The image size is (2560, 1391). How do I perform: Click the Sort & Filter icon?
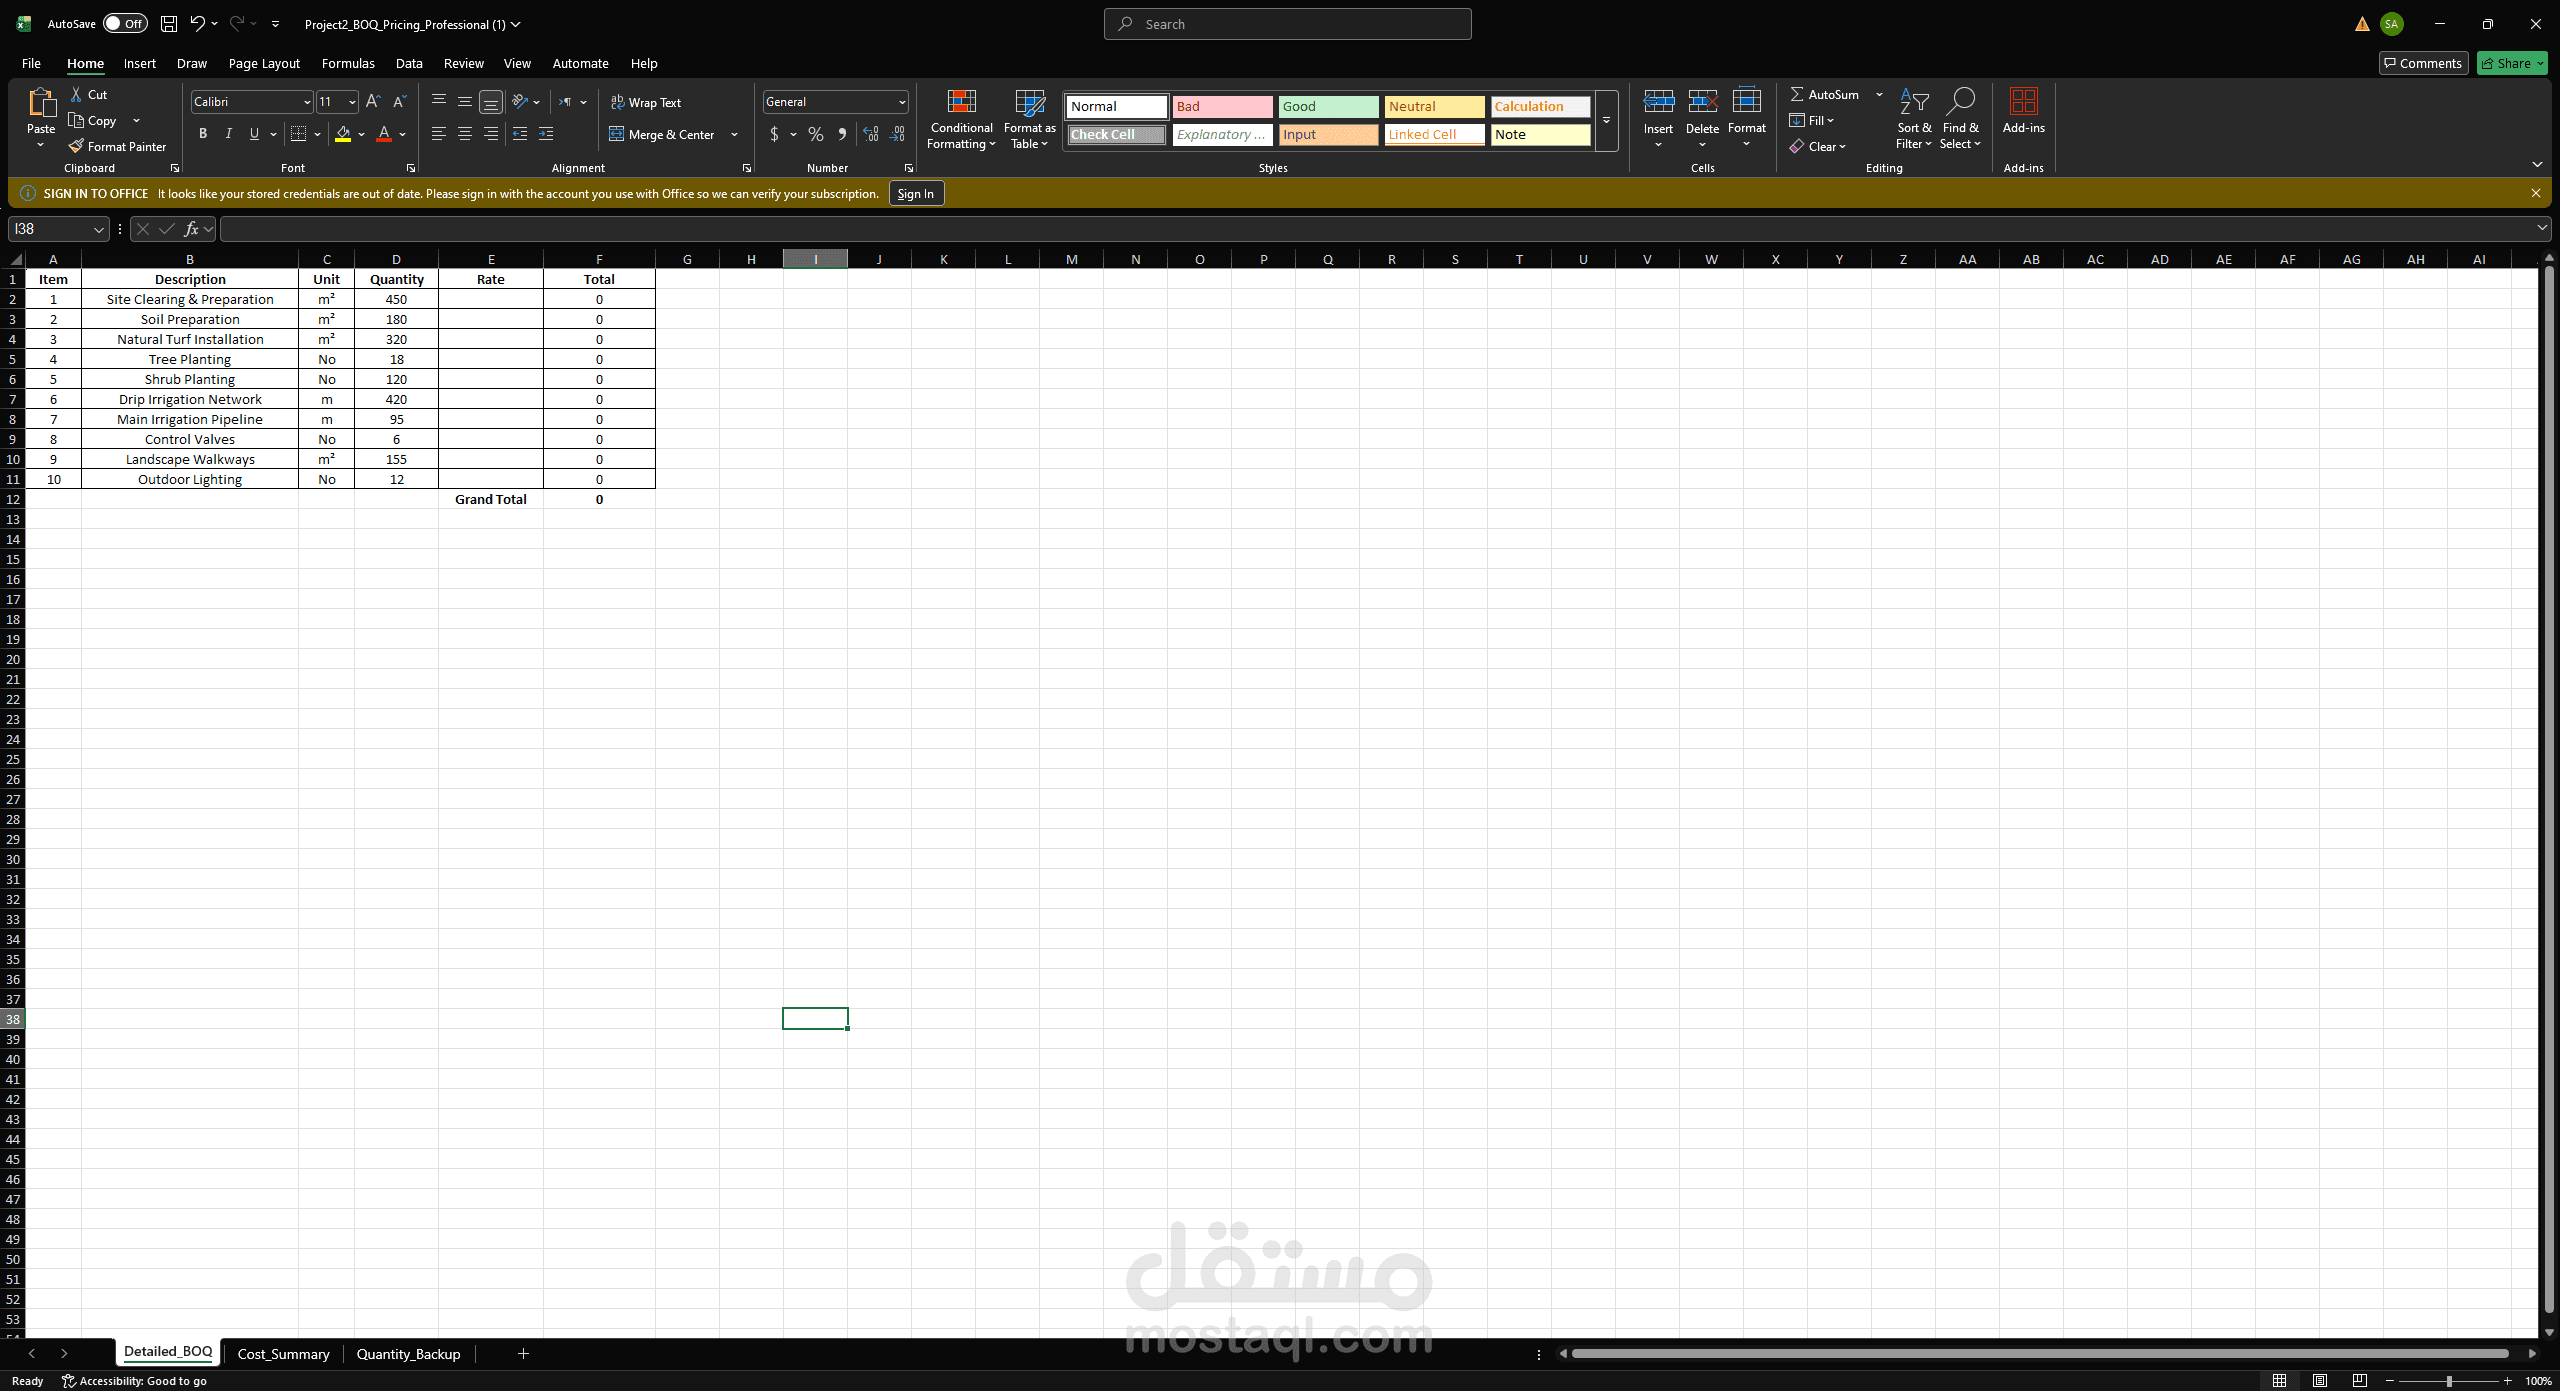coord(1913,103)
